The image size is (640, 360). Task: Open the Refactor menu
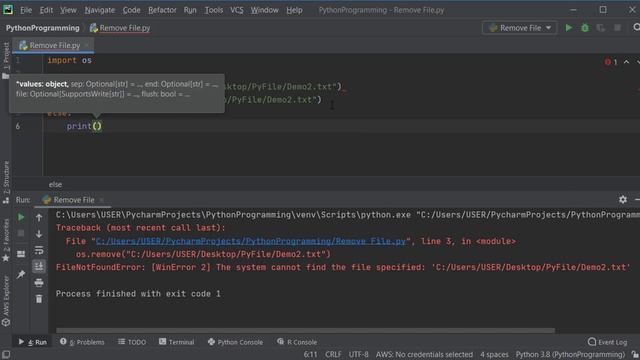[x=162, y=10]
